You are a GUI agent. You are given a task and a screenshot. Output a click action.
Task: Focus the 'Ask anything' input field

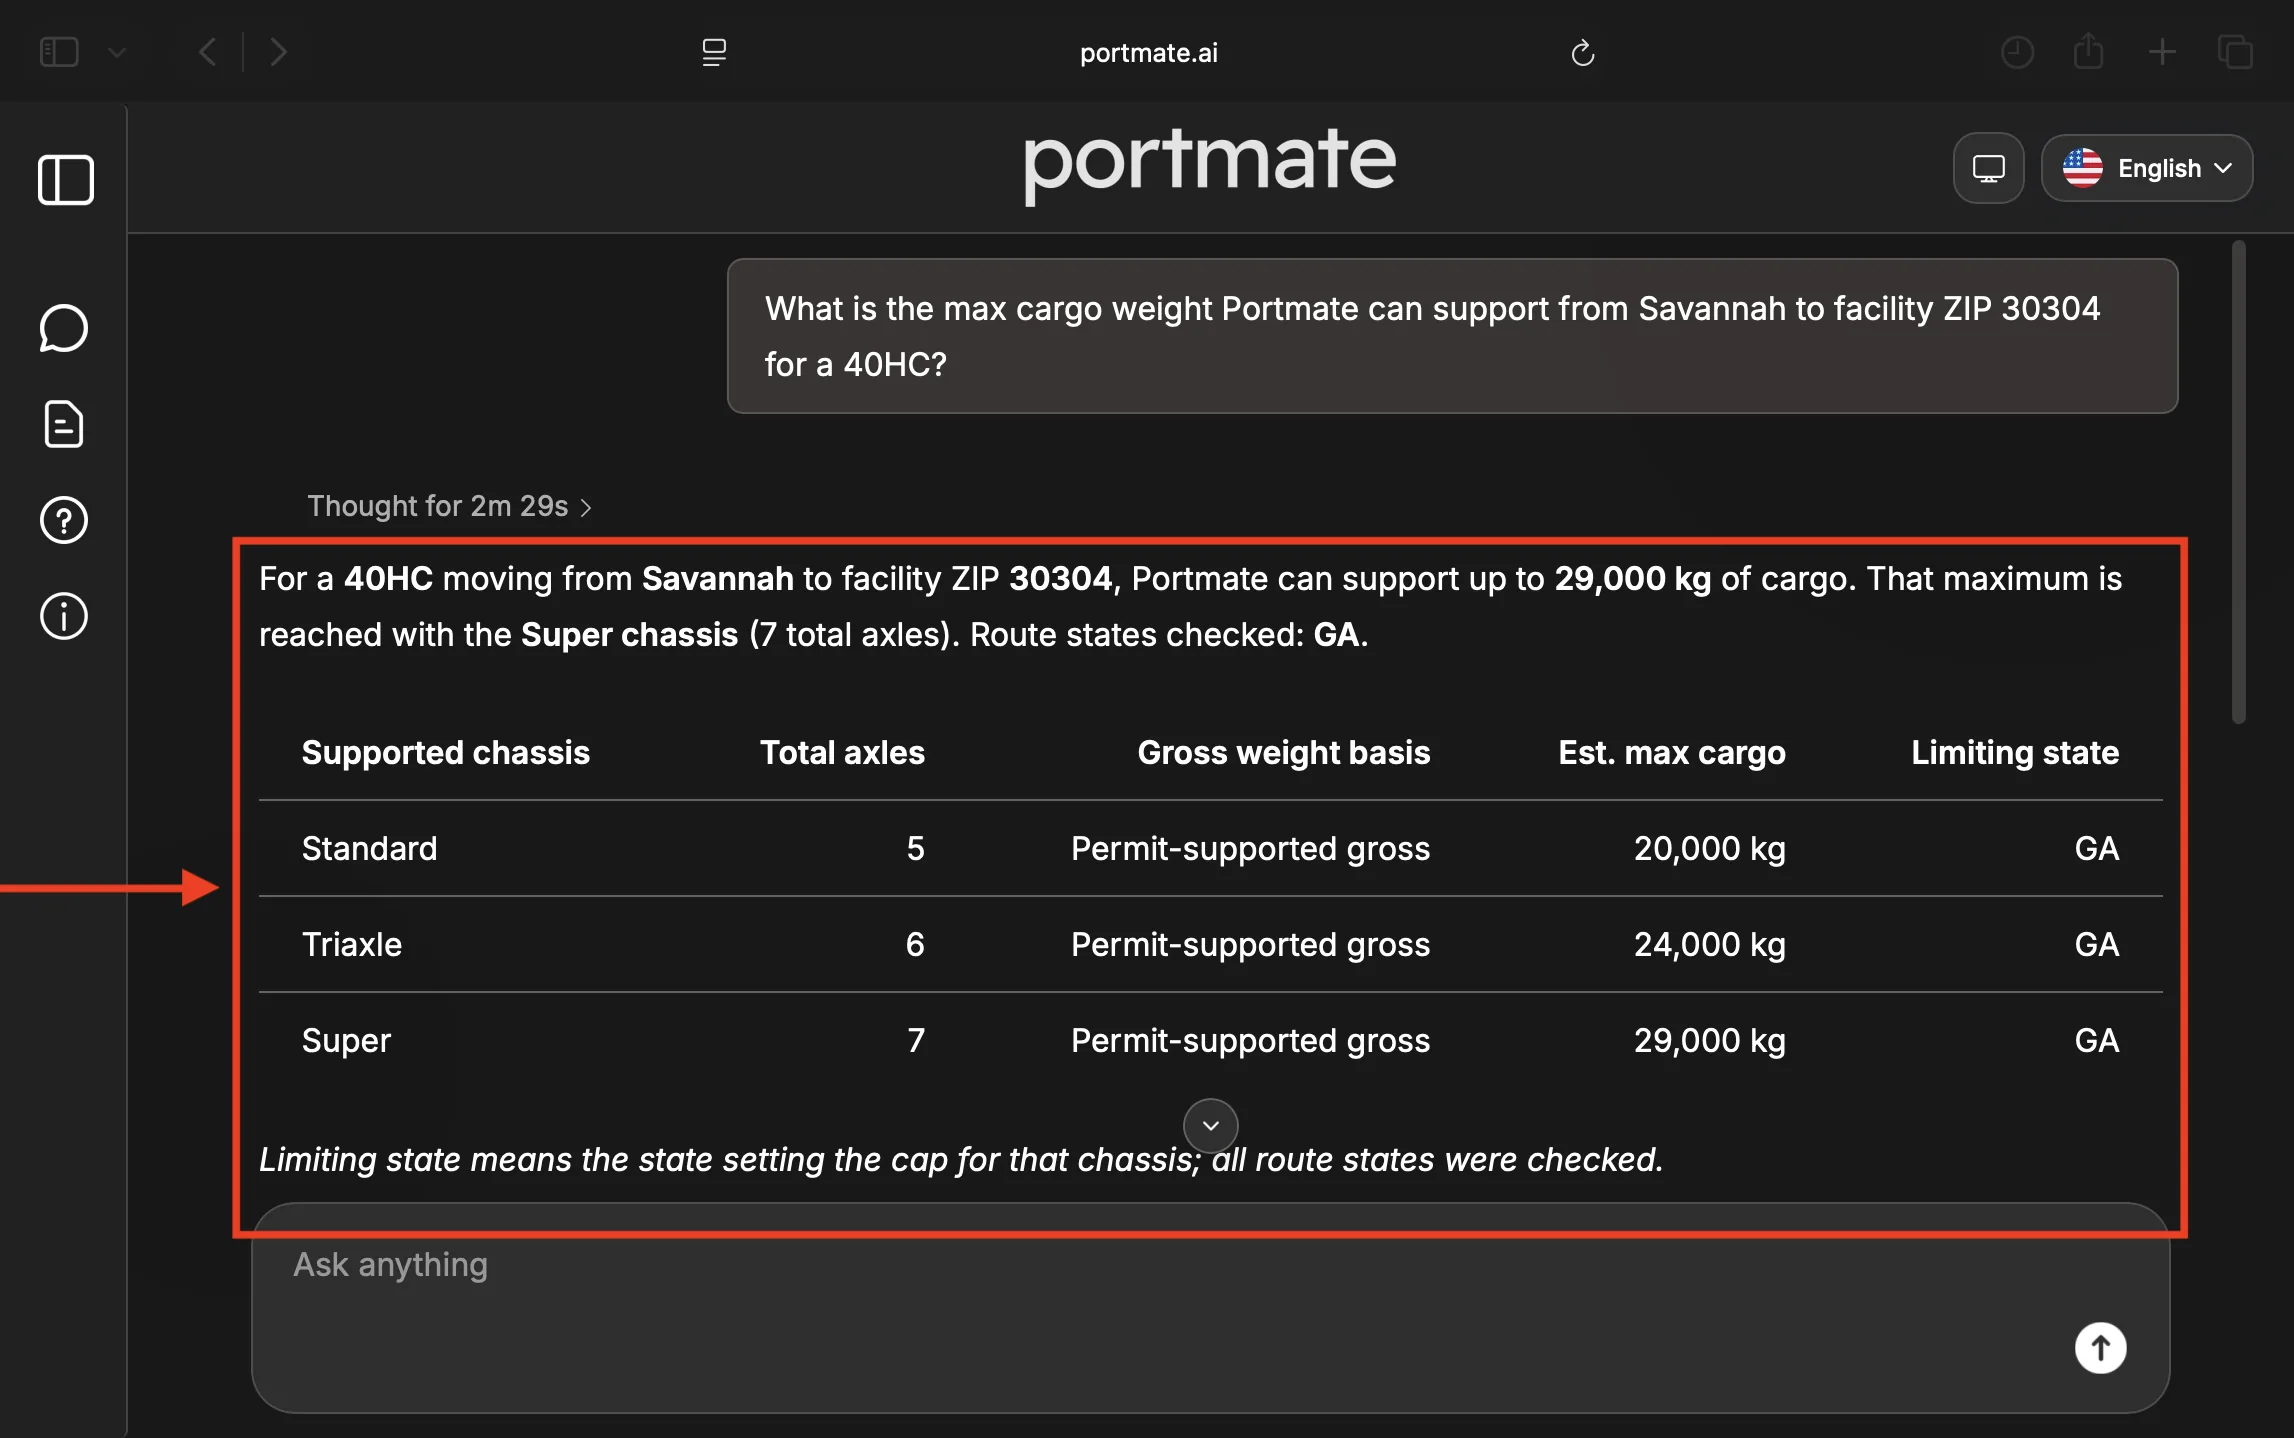[x=1210, y=1308]
